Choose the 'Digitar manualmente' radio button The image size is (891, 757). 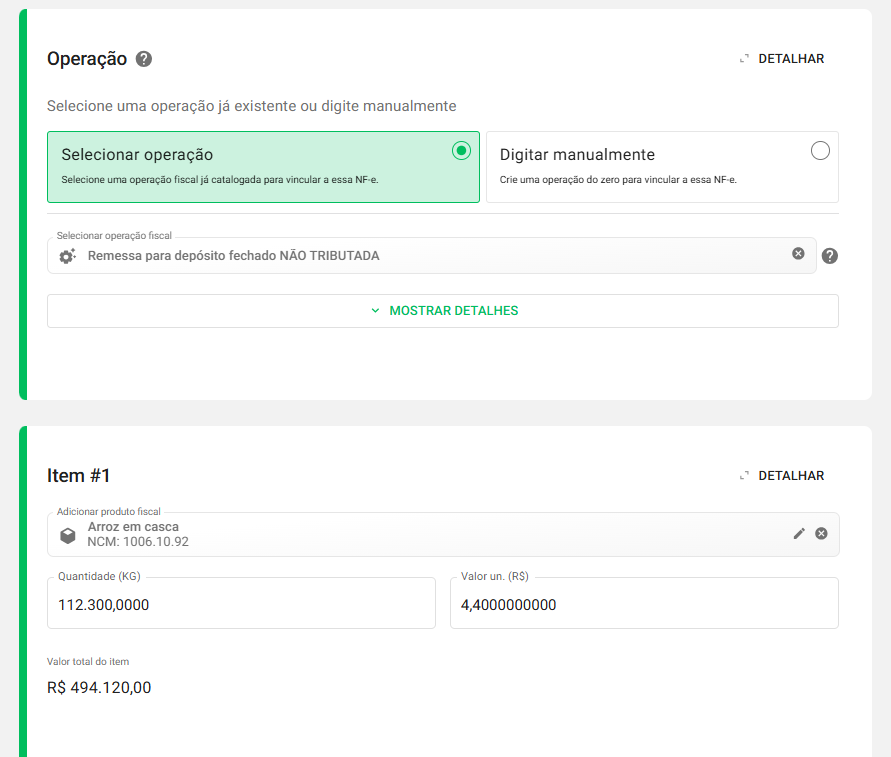click(x=820, y=151)
